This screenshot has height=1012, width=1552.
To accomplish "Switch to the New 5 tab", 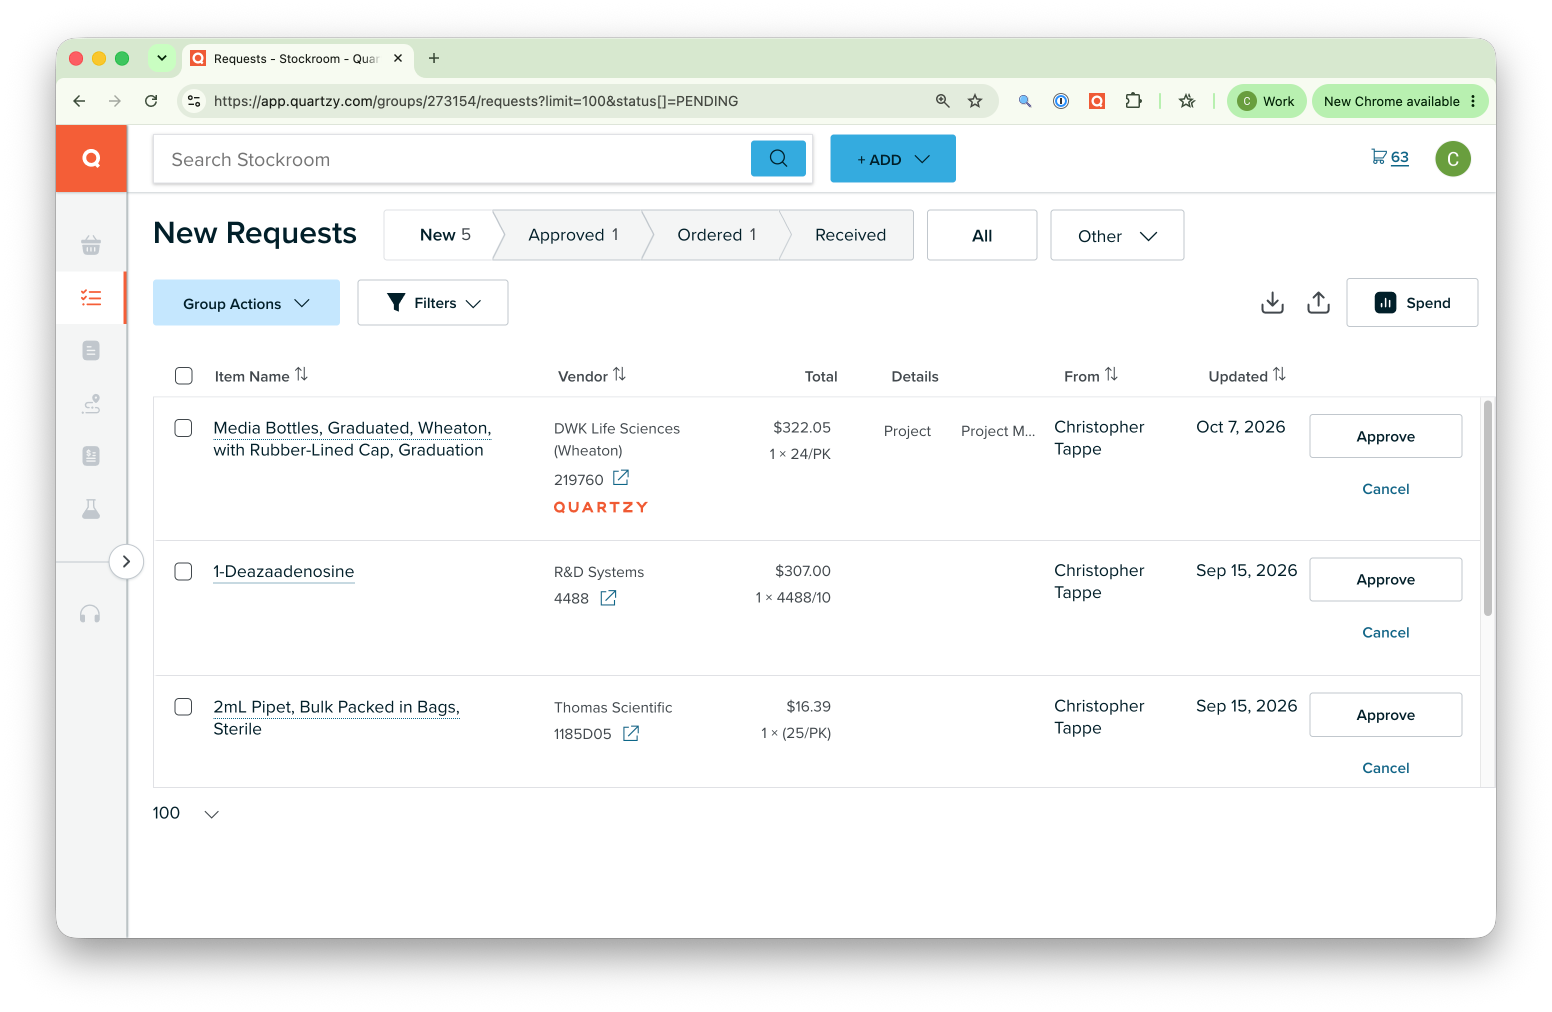I will (445, 235).
